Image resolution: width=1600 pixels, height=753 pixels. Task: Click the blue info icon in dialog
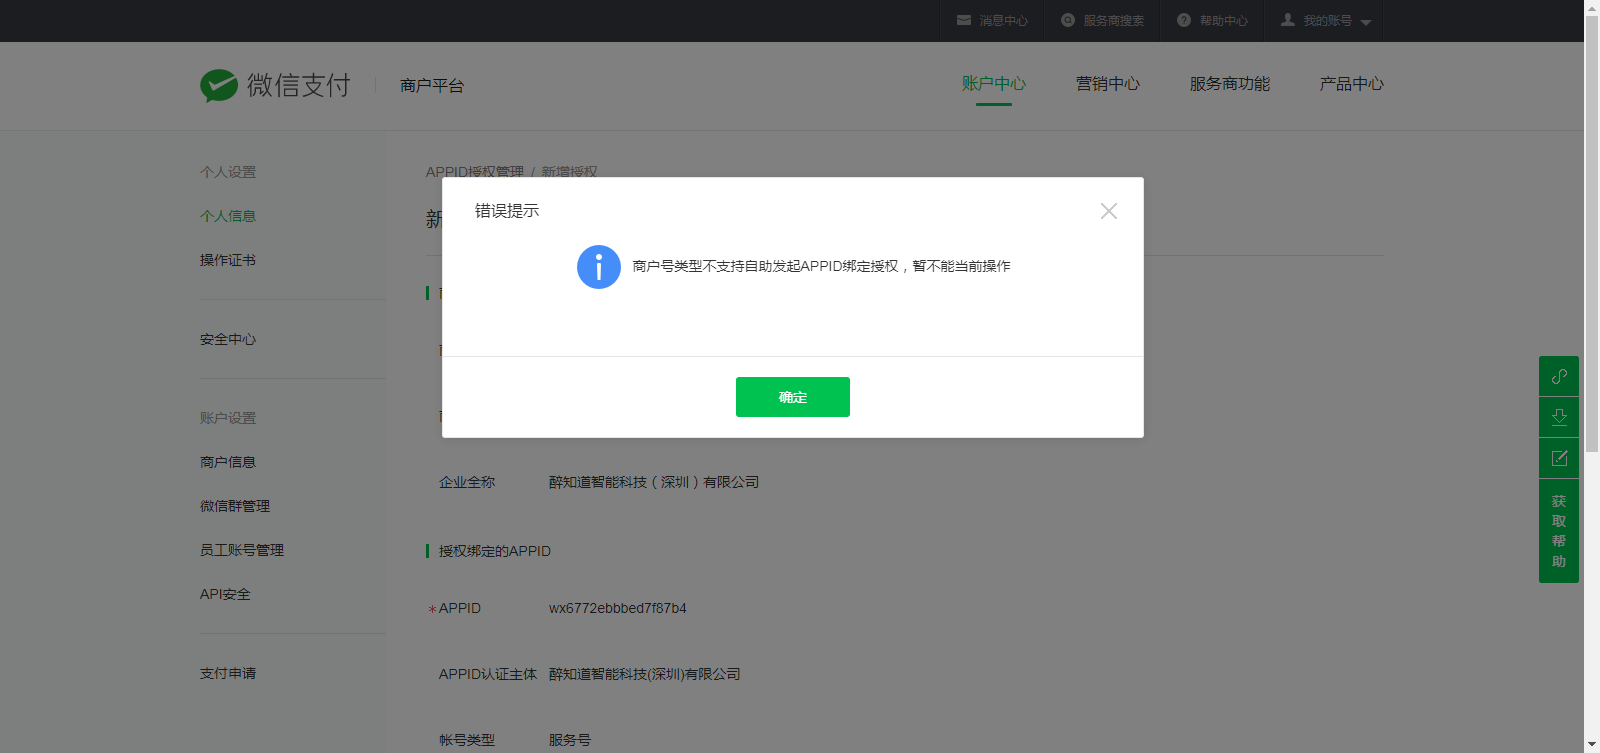(x=599, y=267)
